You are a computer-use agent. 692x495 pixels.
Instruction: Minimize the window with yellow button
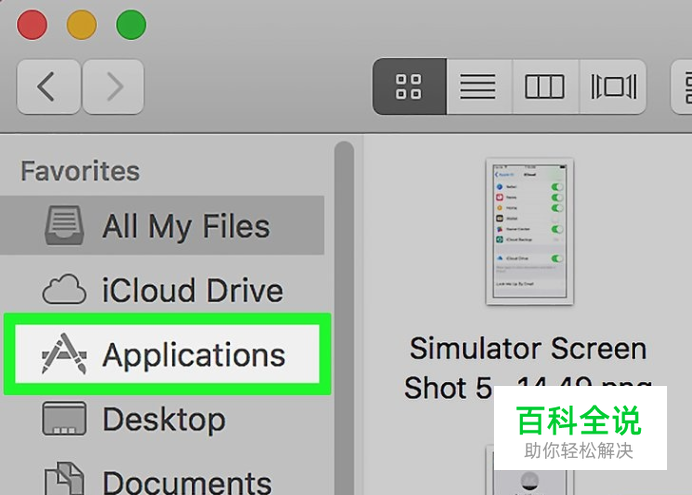(x=82, y=25)
